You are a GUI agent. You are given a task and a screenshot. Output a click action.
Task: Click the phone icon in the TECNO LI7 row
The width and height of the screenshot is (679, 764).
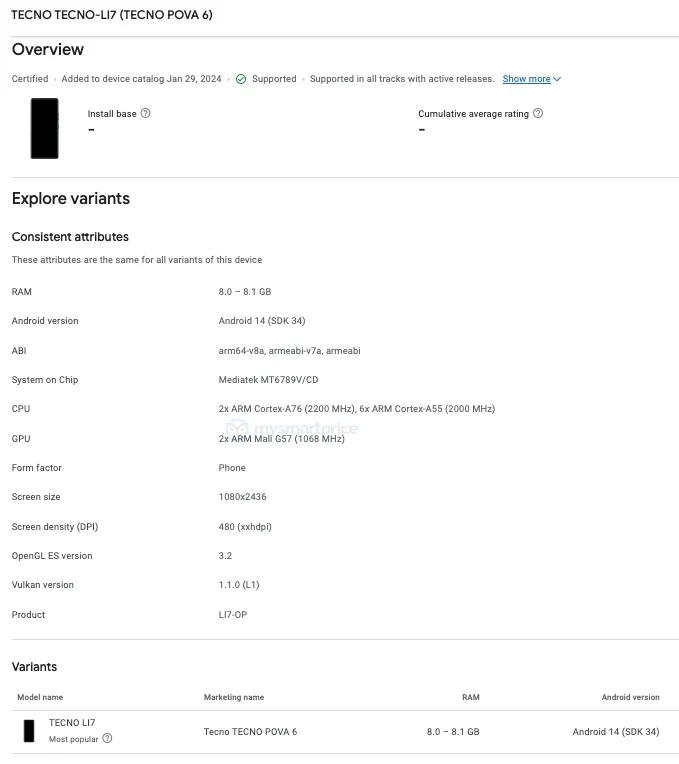(x=29, y=731)
